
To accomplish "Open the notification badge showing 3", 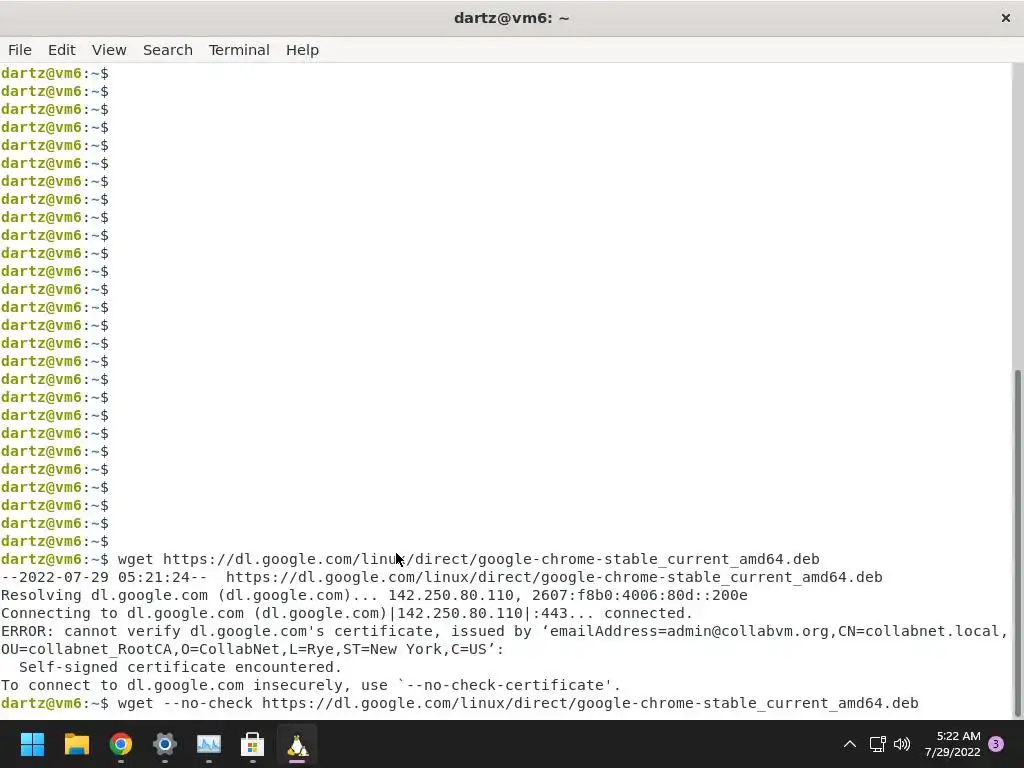I will [996, 744].
